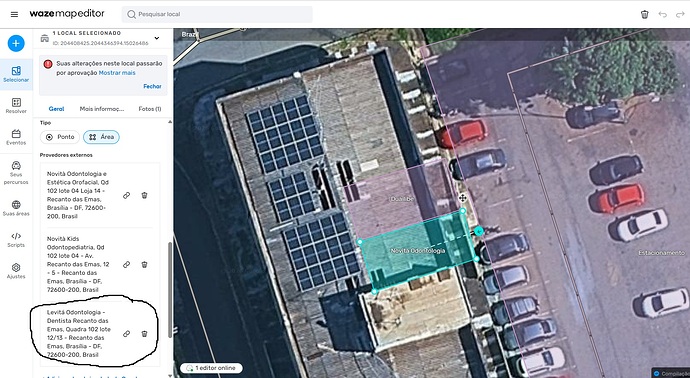
Task: Open Suas áreas panel
Action: pyautogui.click(x=16, y=208)
